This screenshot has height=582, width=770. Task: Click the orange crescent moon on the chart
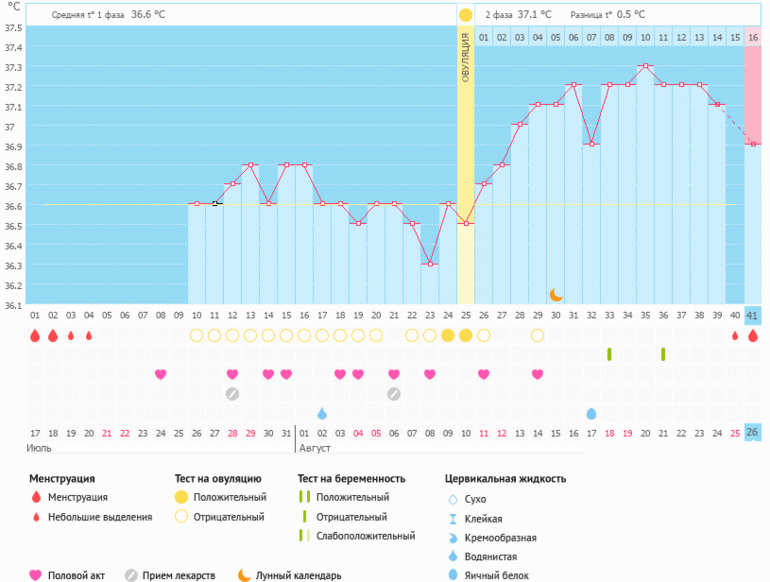point(556,294)
